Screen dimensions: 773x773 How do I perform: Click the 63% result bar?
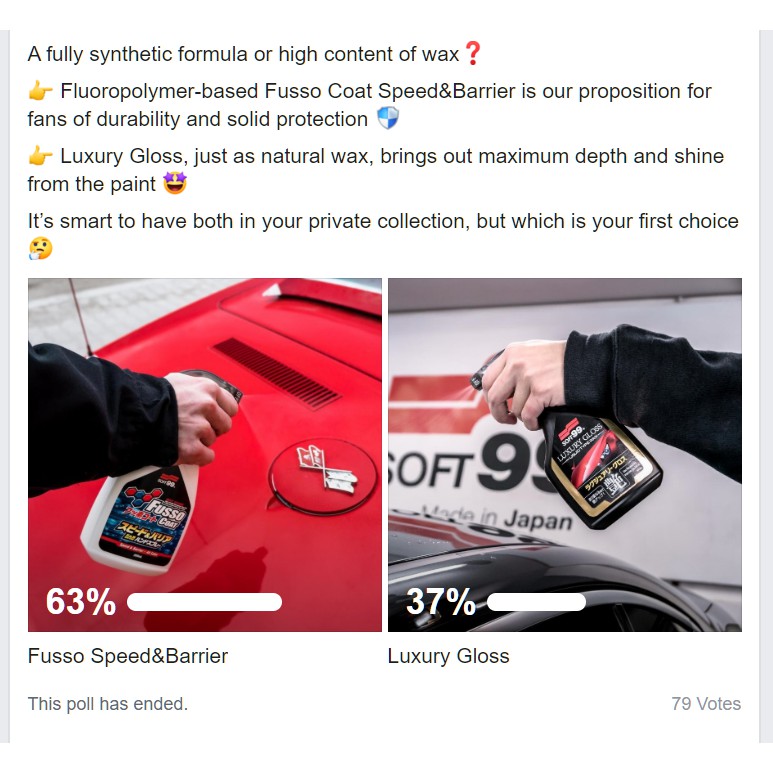[x=204, y=602]
